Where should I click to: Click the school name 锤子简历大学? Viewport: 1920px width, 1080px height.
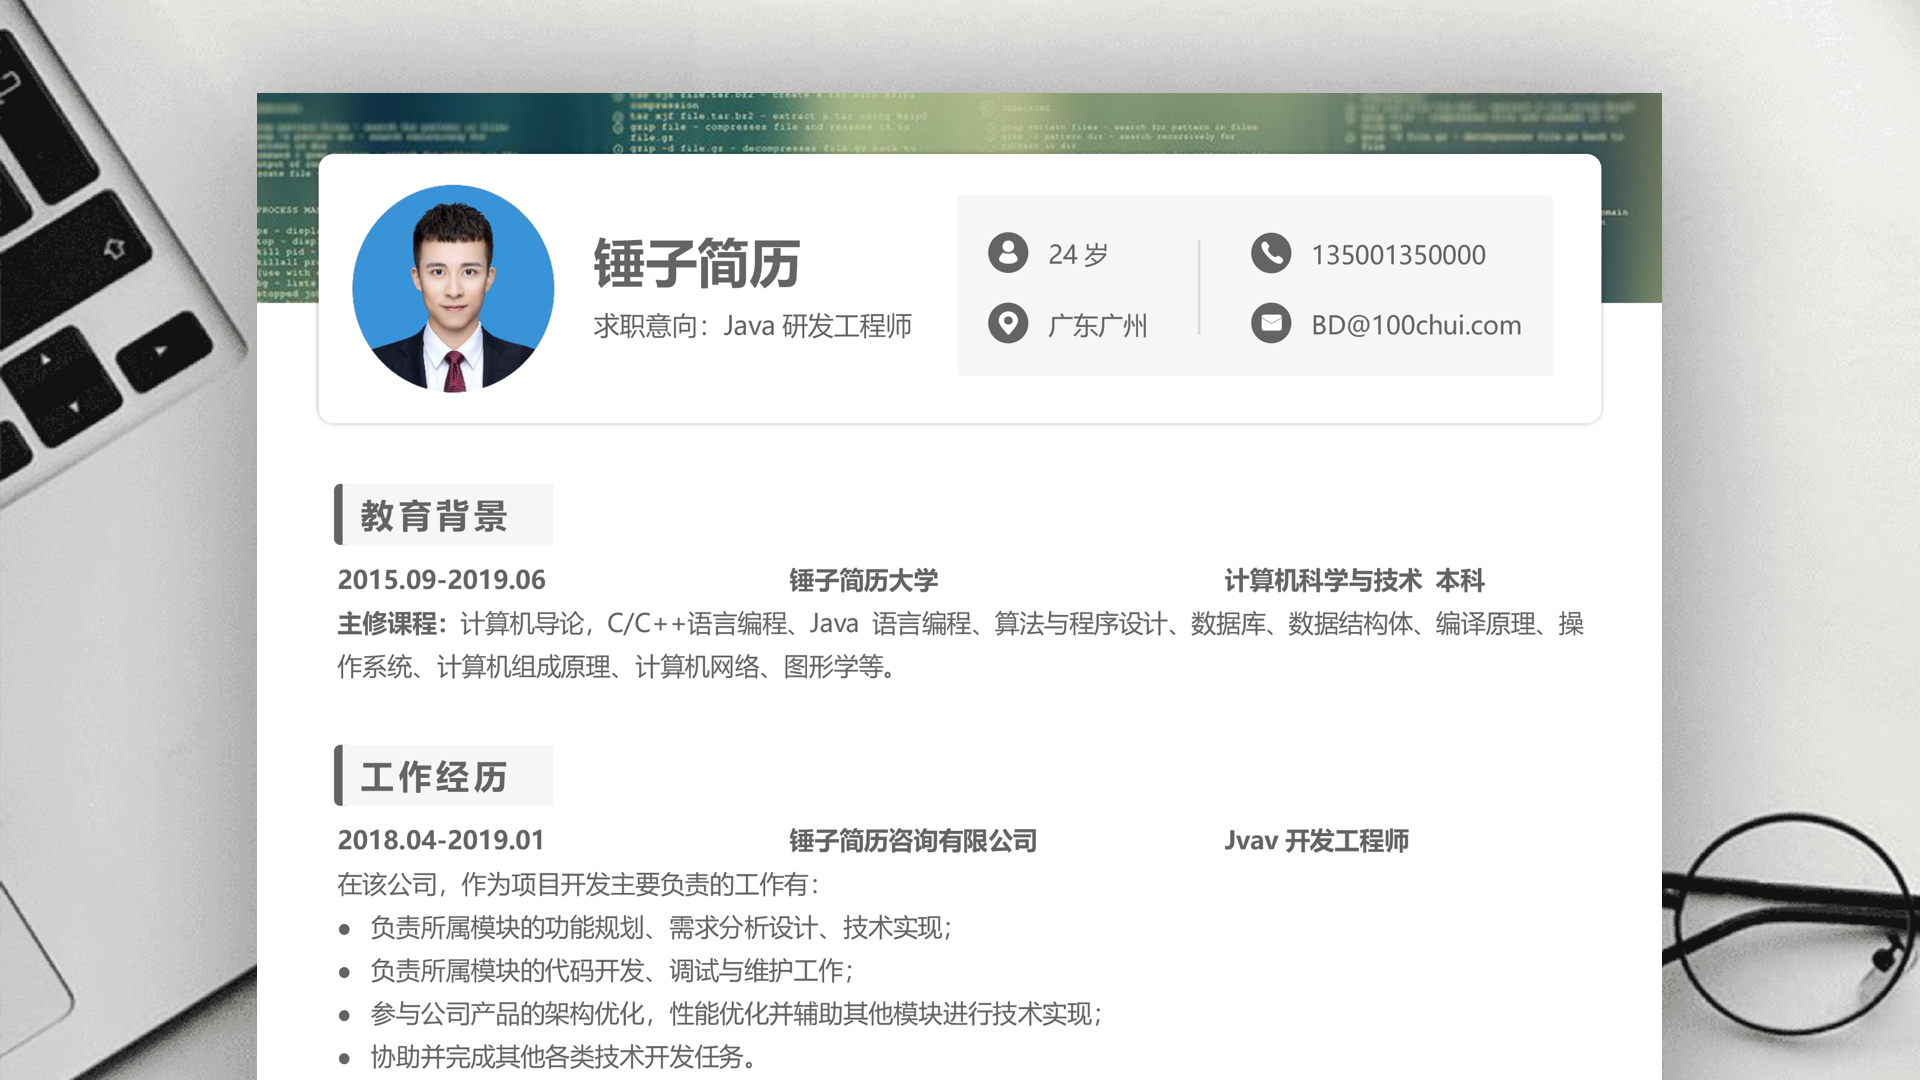coord(863,581)
